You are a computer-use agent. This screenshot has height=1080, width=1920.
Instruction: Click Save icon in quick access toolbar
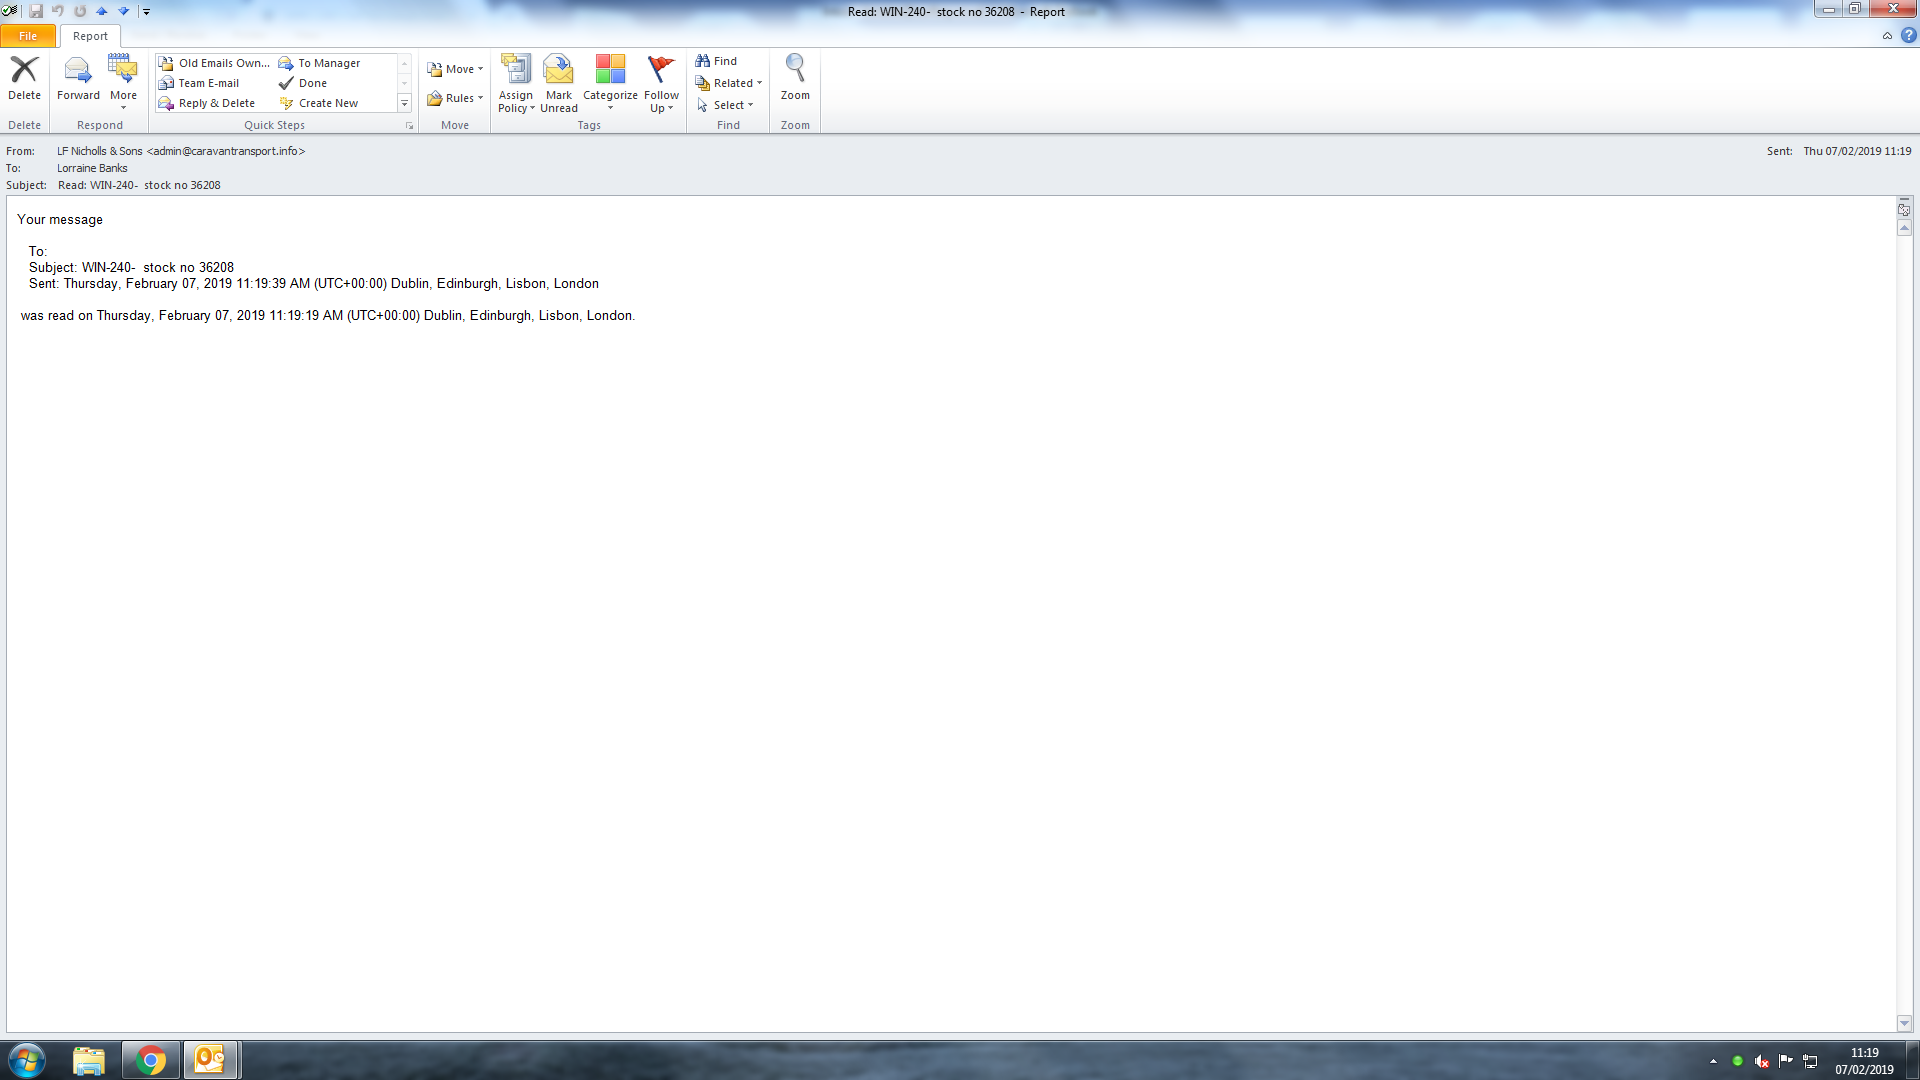36,11
